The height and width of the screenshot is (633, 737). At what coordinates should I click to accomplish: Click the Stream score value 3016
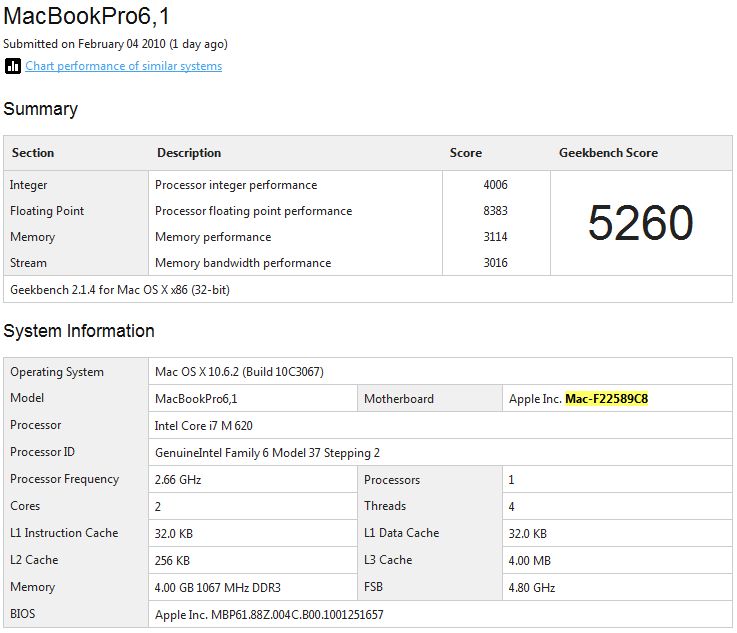coord(495,263)
